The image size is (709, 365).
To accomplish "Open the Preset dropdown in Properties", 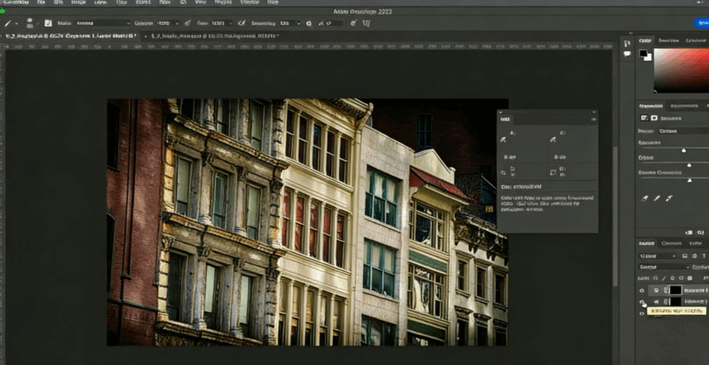I will (683, 131).
